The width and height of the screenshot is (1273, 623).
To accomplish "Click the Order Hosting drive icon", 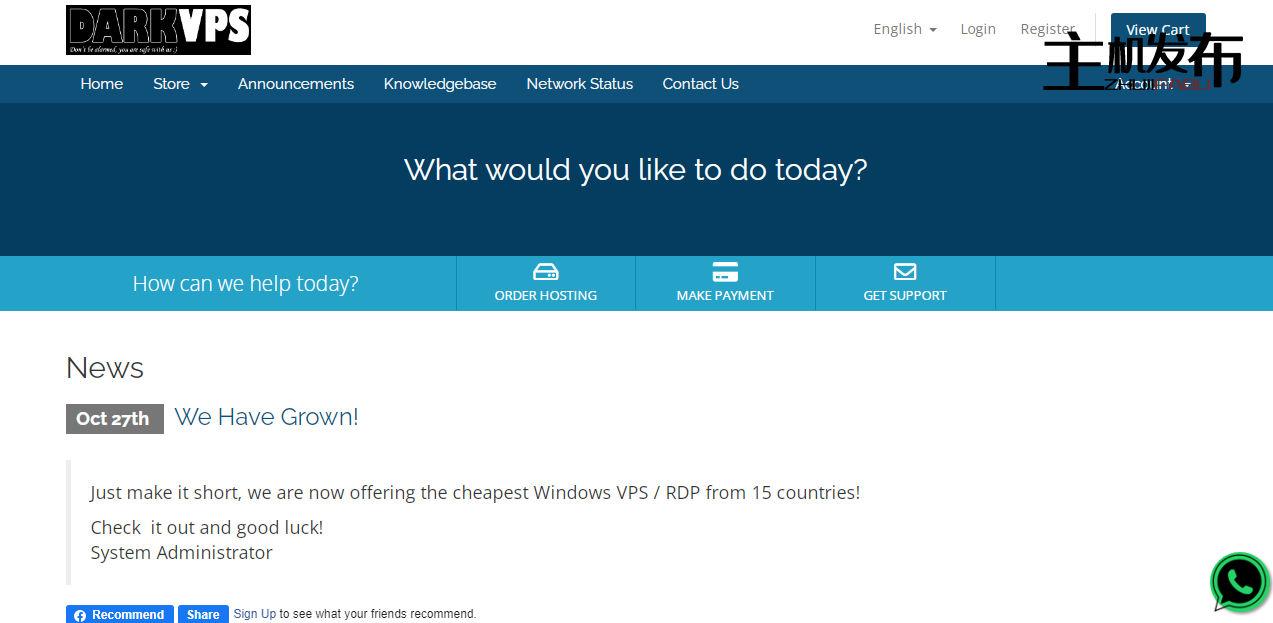I will pyautogui.click(x=545, y=272).
